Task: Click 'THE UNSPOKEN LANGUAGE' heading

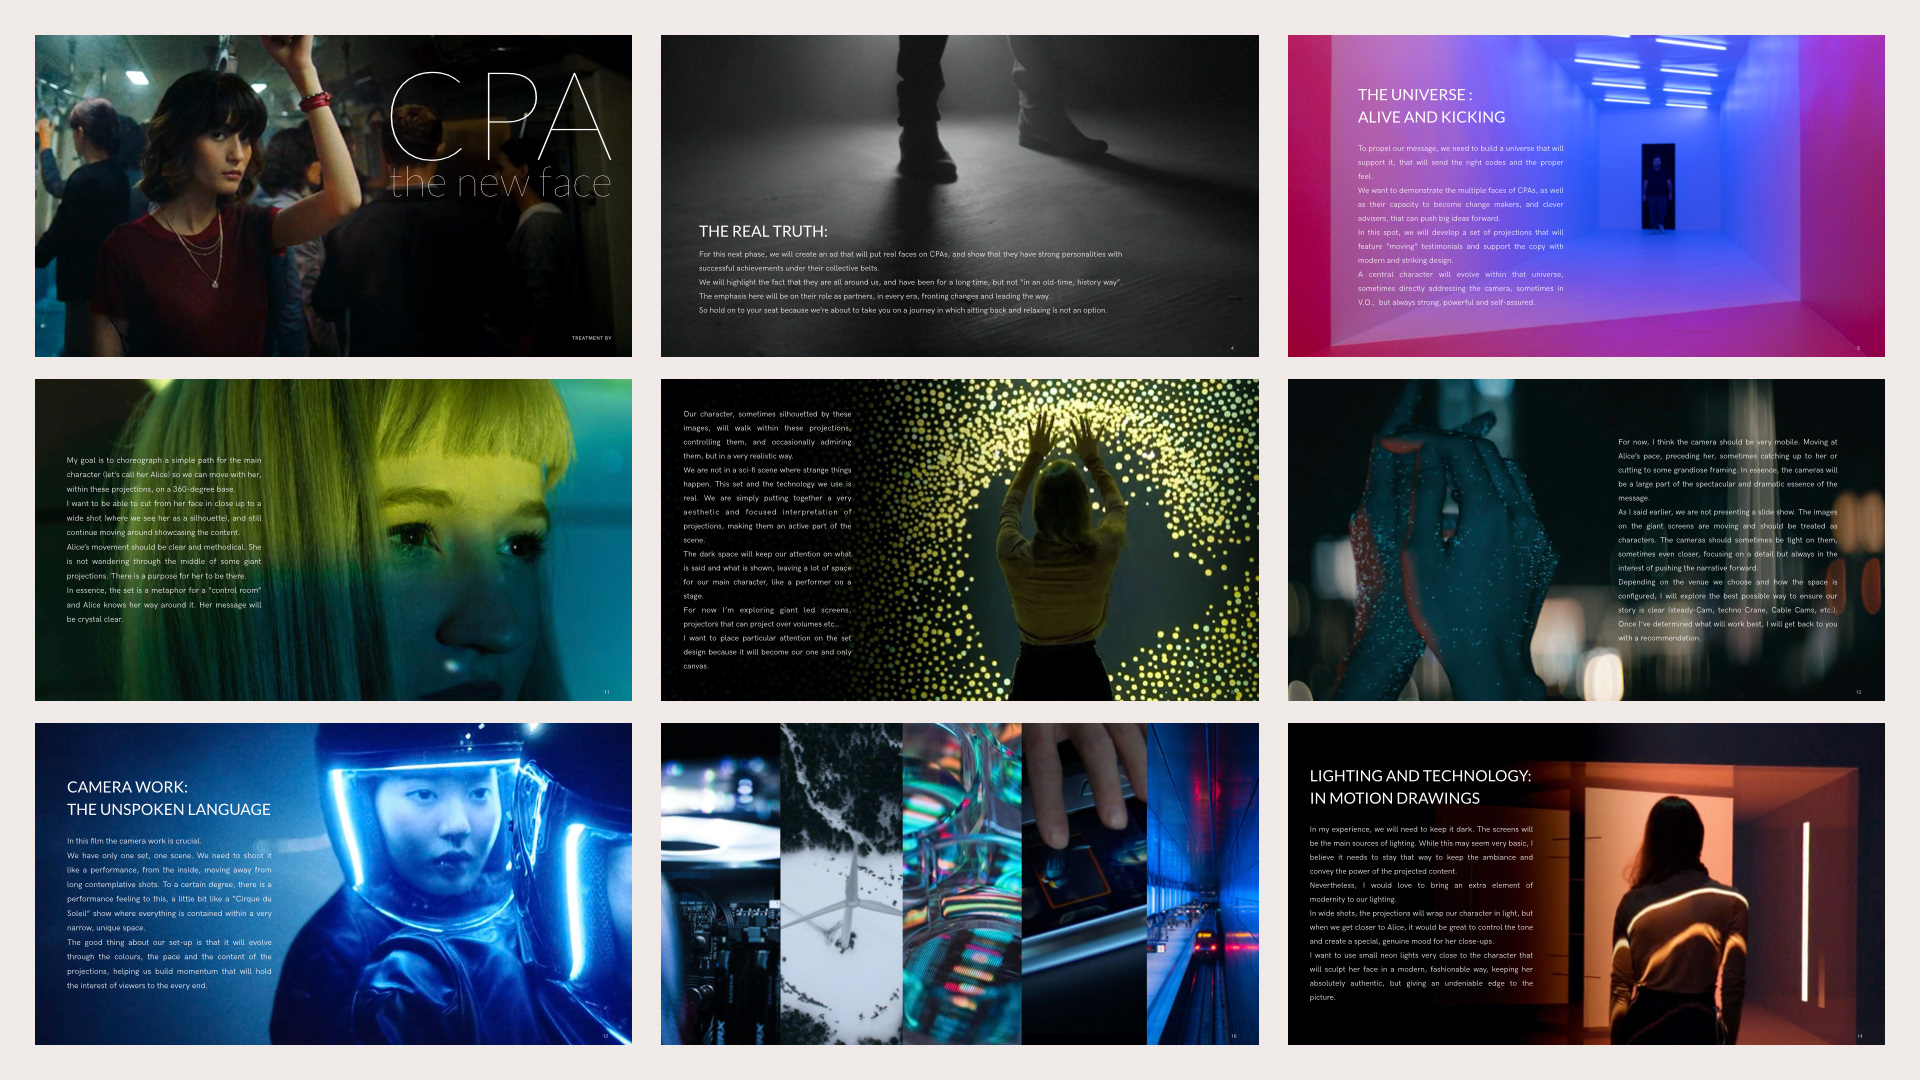Action: [168, 809]
